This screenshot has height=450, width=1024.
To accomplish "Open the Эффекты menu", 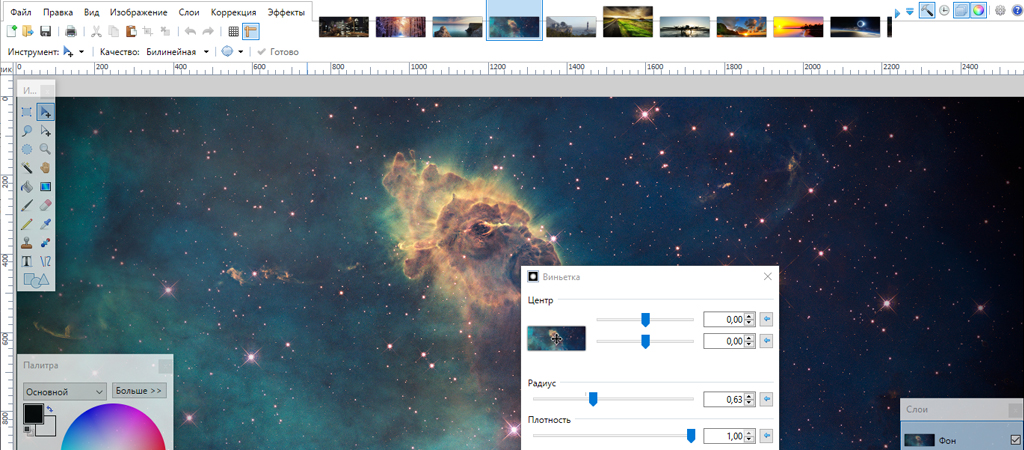I will 285,12.
